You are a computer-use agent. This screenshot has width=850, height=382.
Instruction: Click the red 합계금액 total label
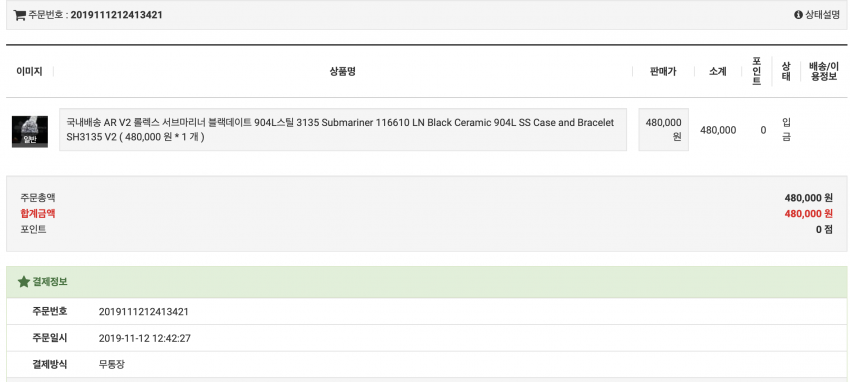tap(37, 213)
